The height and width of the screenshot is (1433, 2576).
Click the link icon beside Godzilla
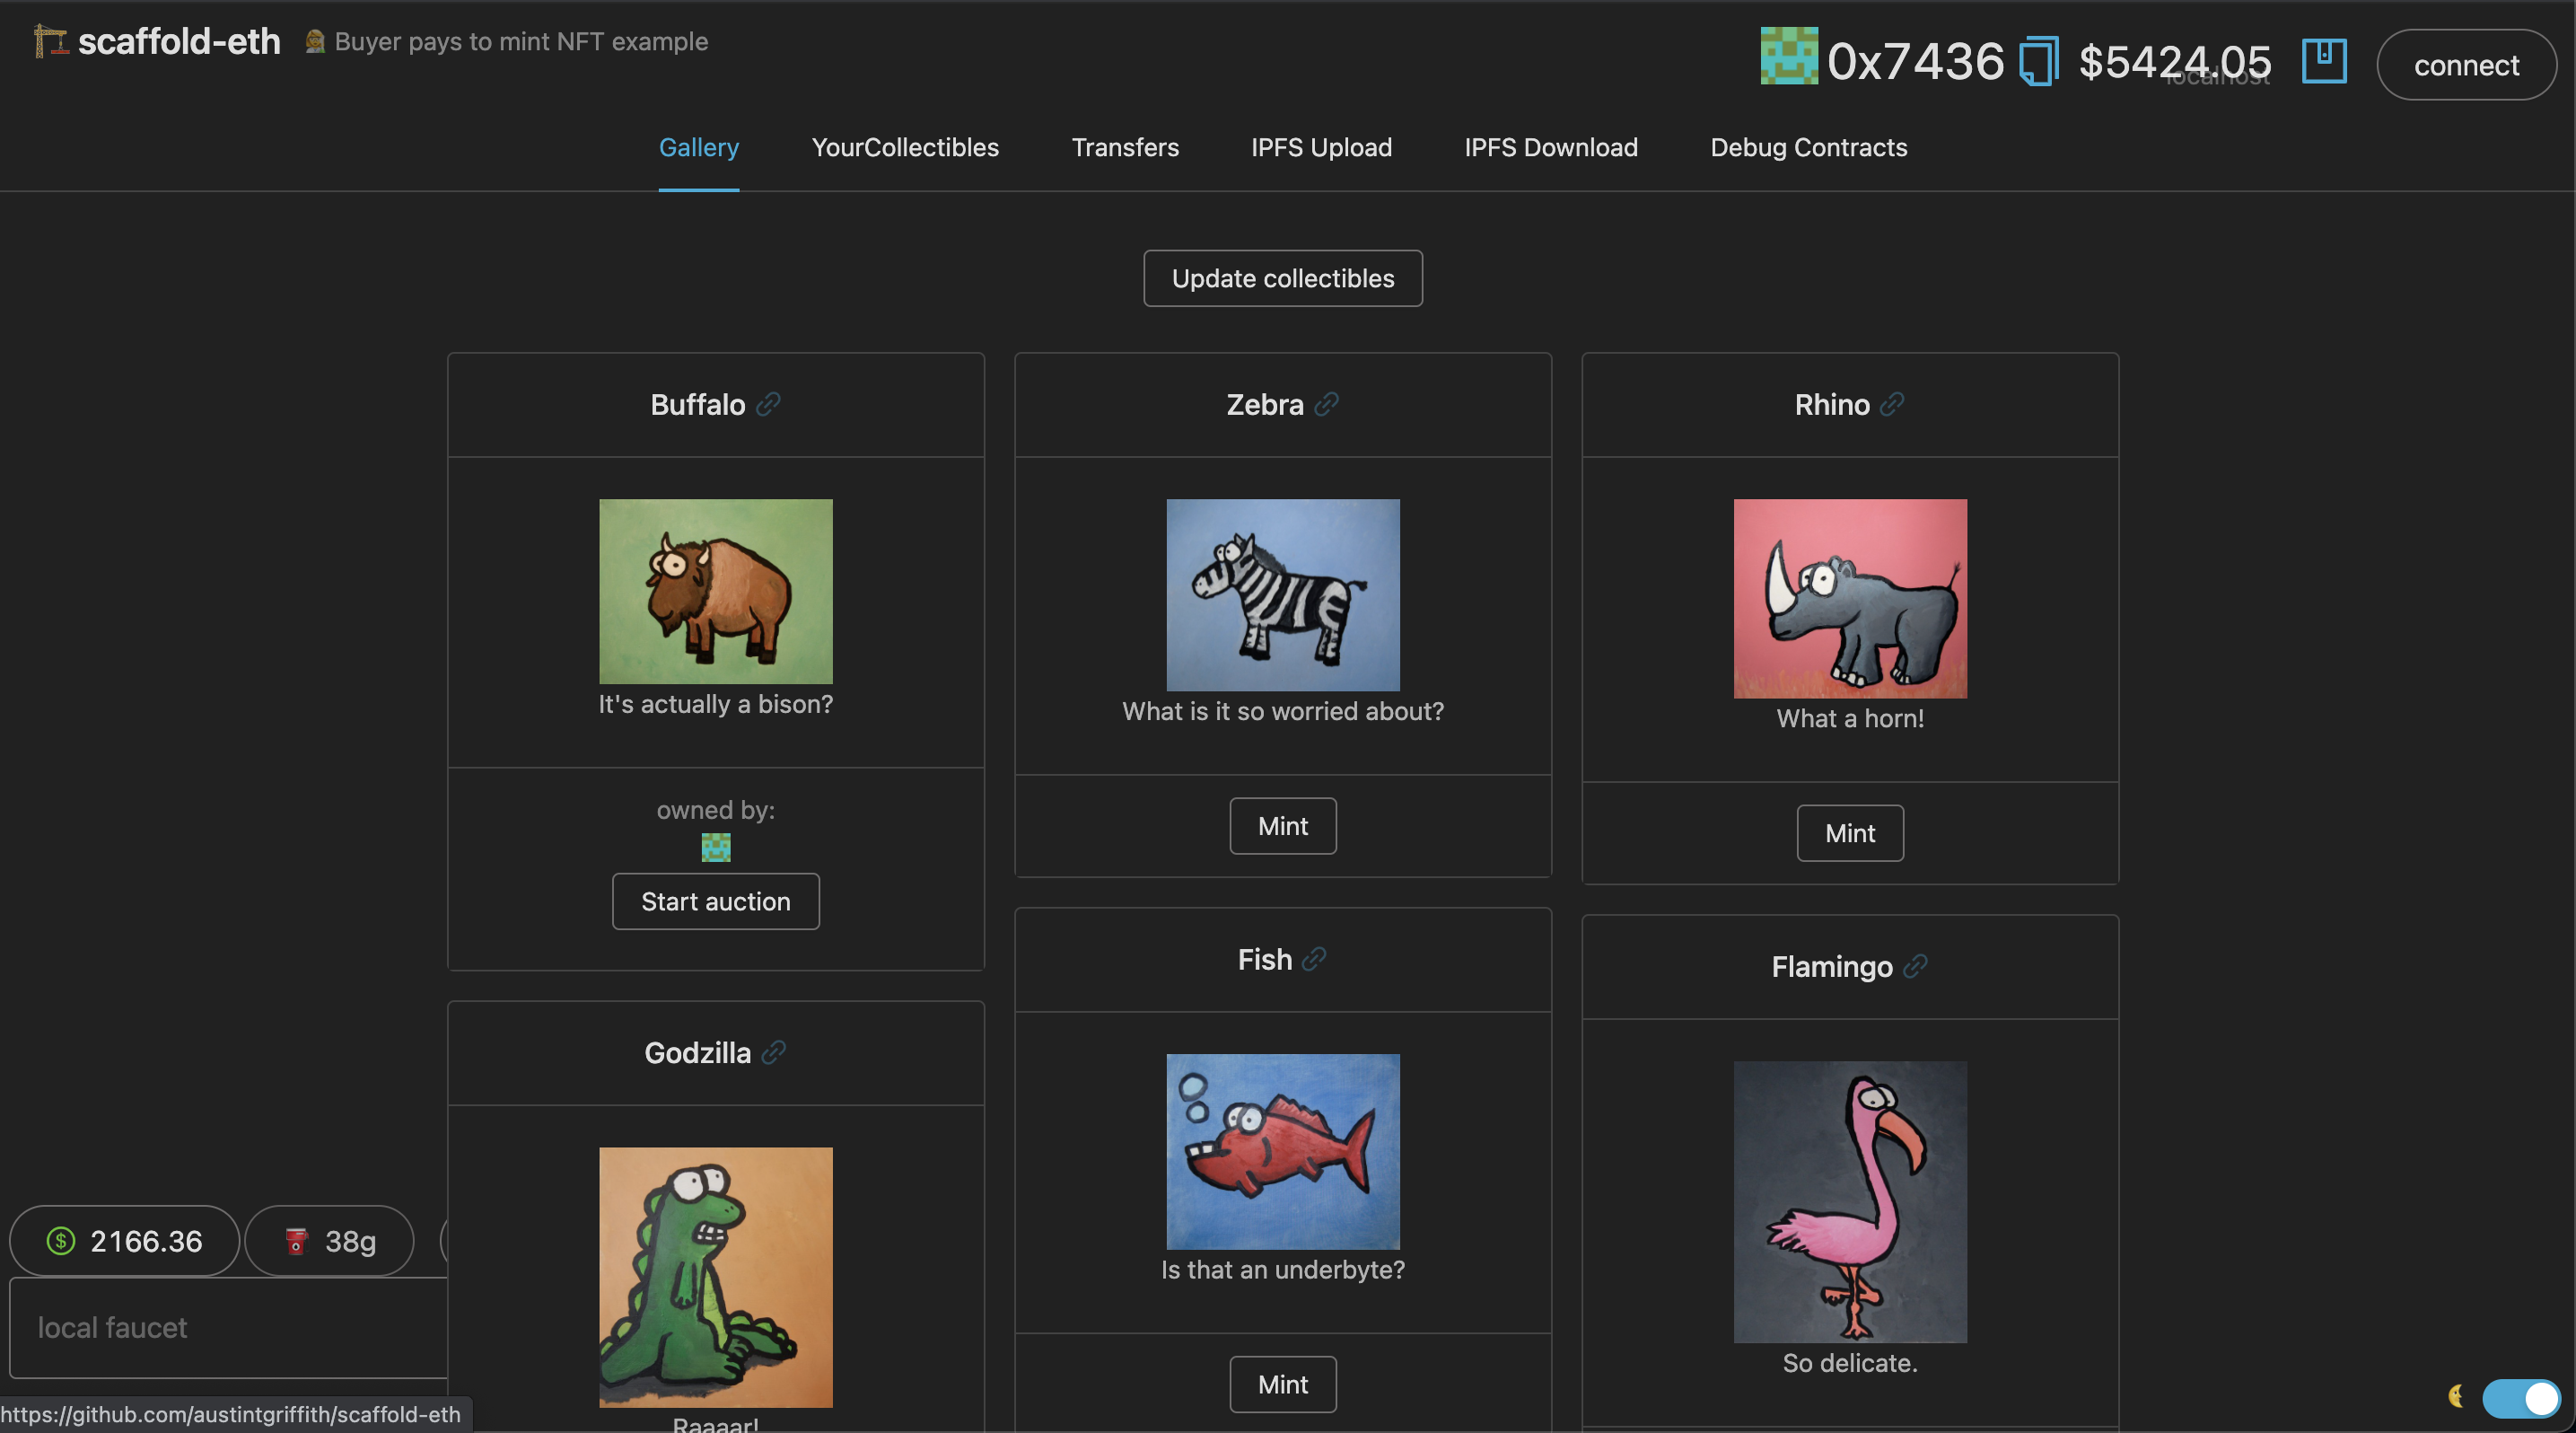[773, 1052]
